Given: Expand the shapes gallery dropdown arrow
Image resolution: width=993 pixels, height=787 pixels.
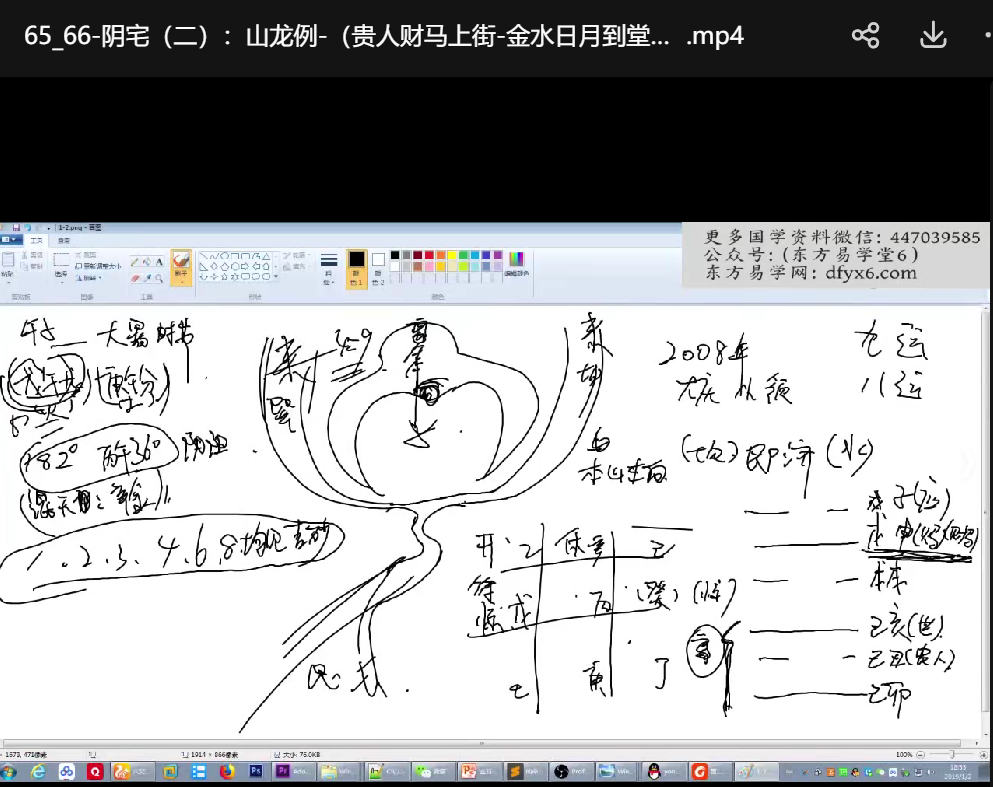Looking at the screenshot, I should (x=276, y=277).
